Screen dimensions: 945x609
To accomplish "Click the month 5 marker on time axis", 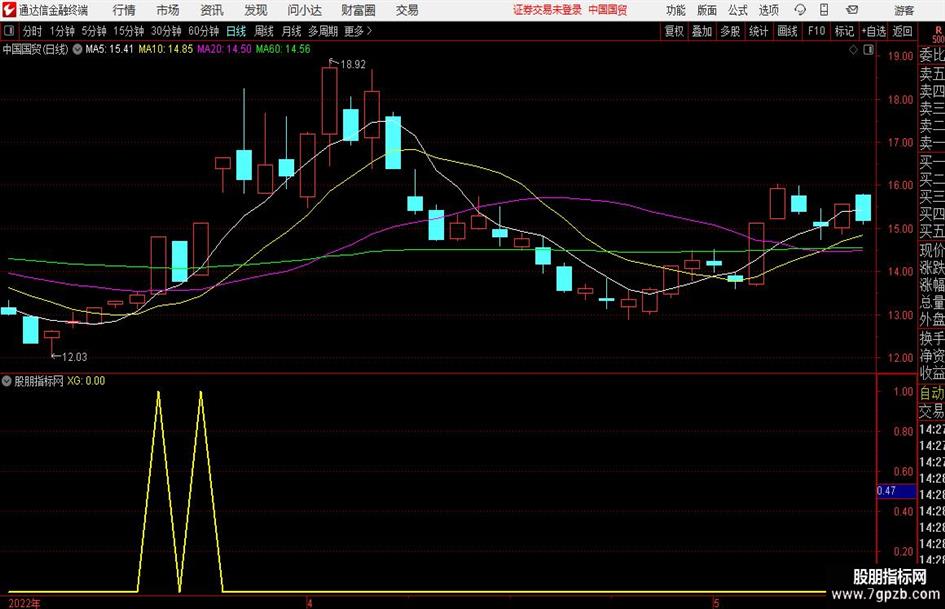I will (716, 604).
